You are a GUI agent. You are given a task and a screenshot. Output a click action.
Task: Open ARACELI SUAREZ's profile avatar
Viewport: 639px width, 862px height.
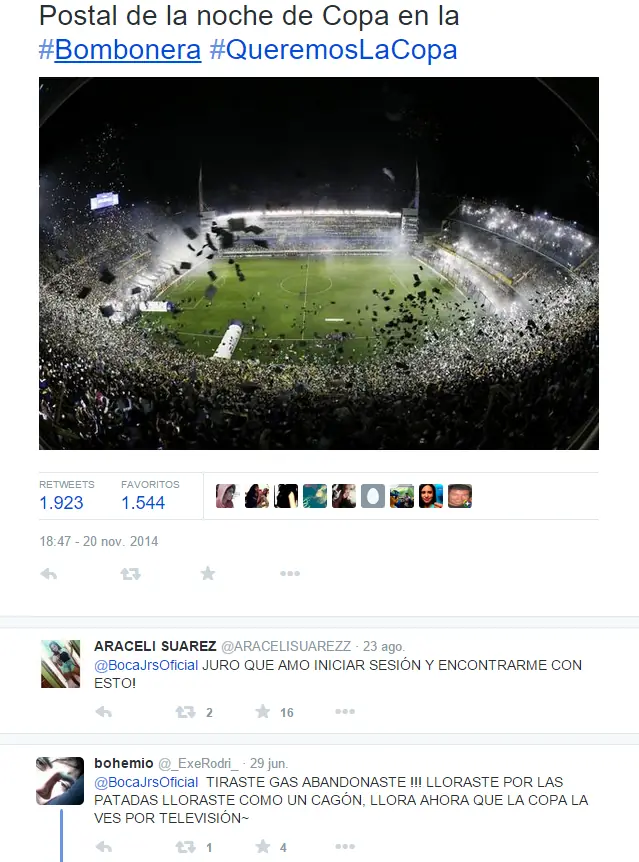pyautogui.click(x=60, y=664)
